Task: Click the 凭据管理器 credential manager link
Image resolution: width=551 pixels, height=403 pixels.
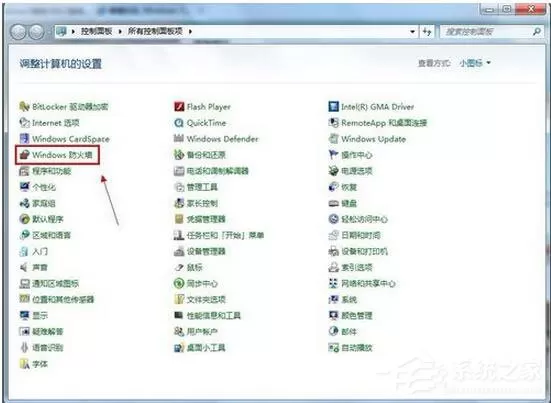Action: coord(206,219)
